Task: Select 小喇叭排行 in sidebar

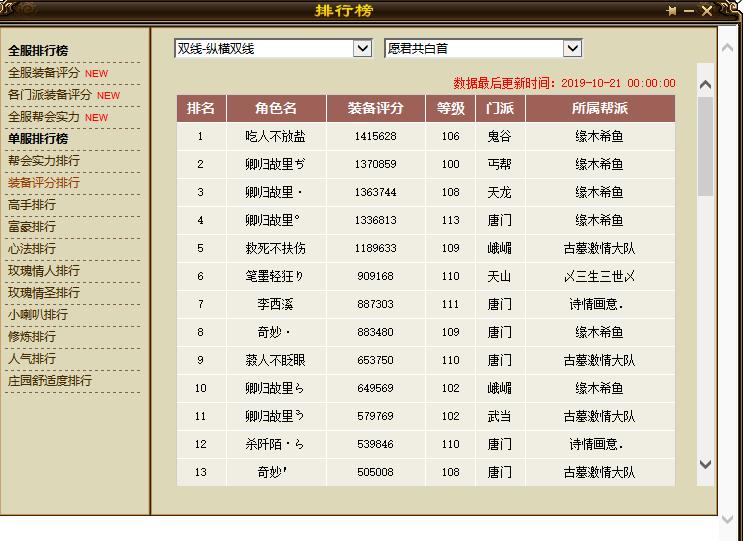Action: click(38, 314)
